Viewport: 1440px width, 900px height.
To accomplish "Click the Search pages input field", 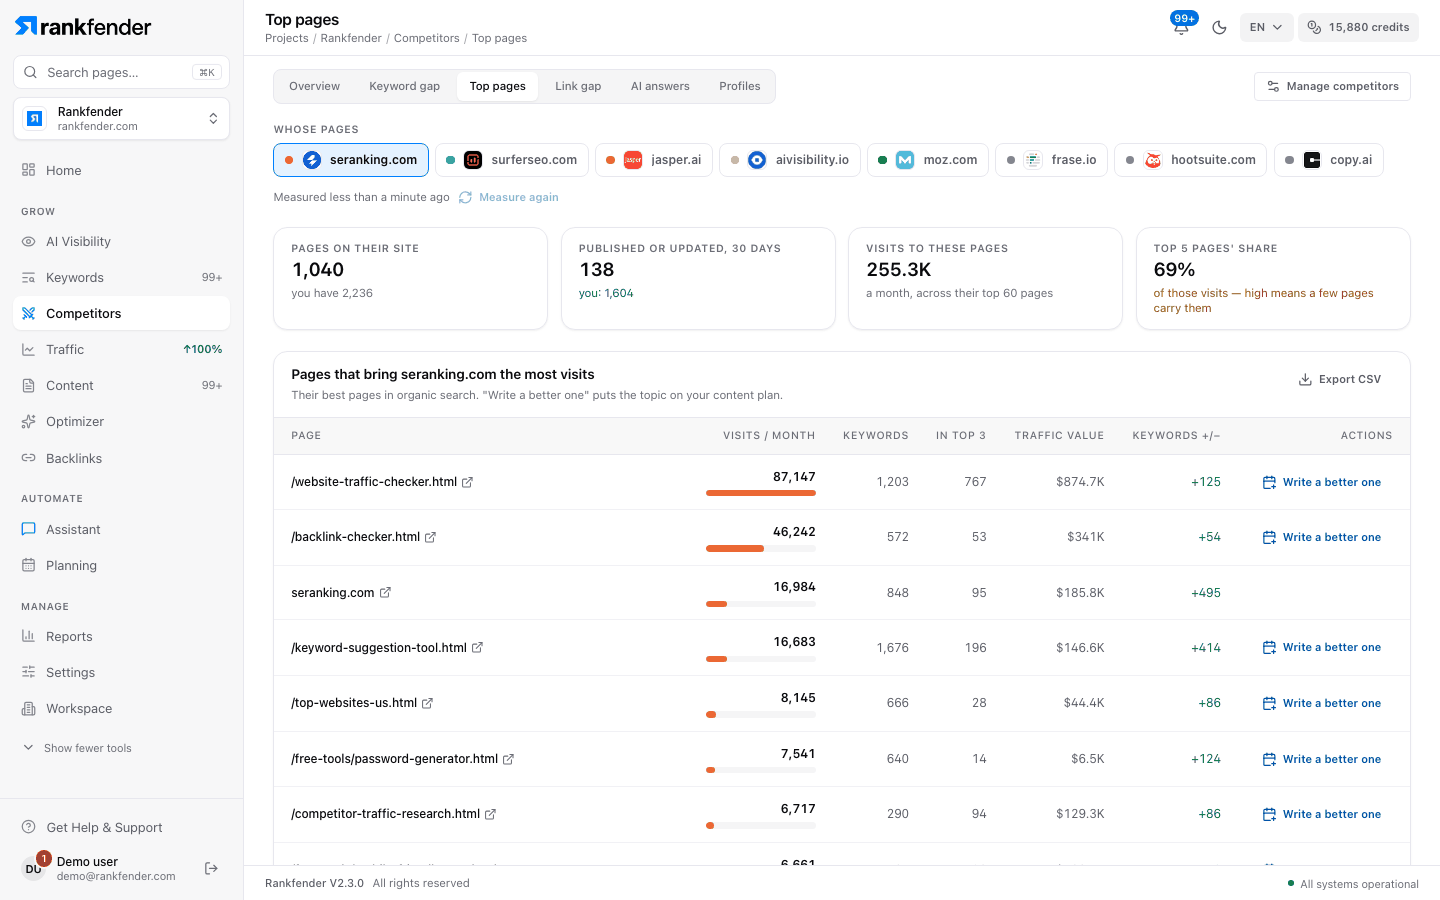I will 121,72.
